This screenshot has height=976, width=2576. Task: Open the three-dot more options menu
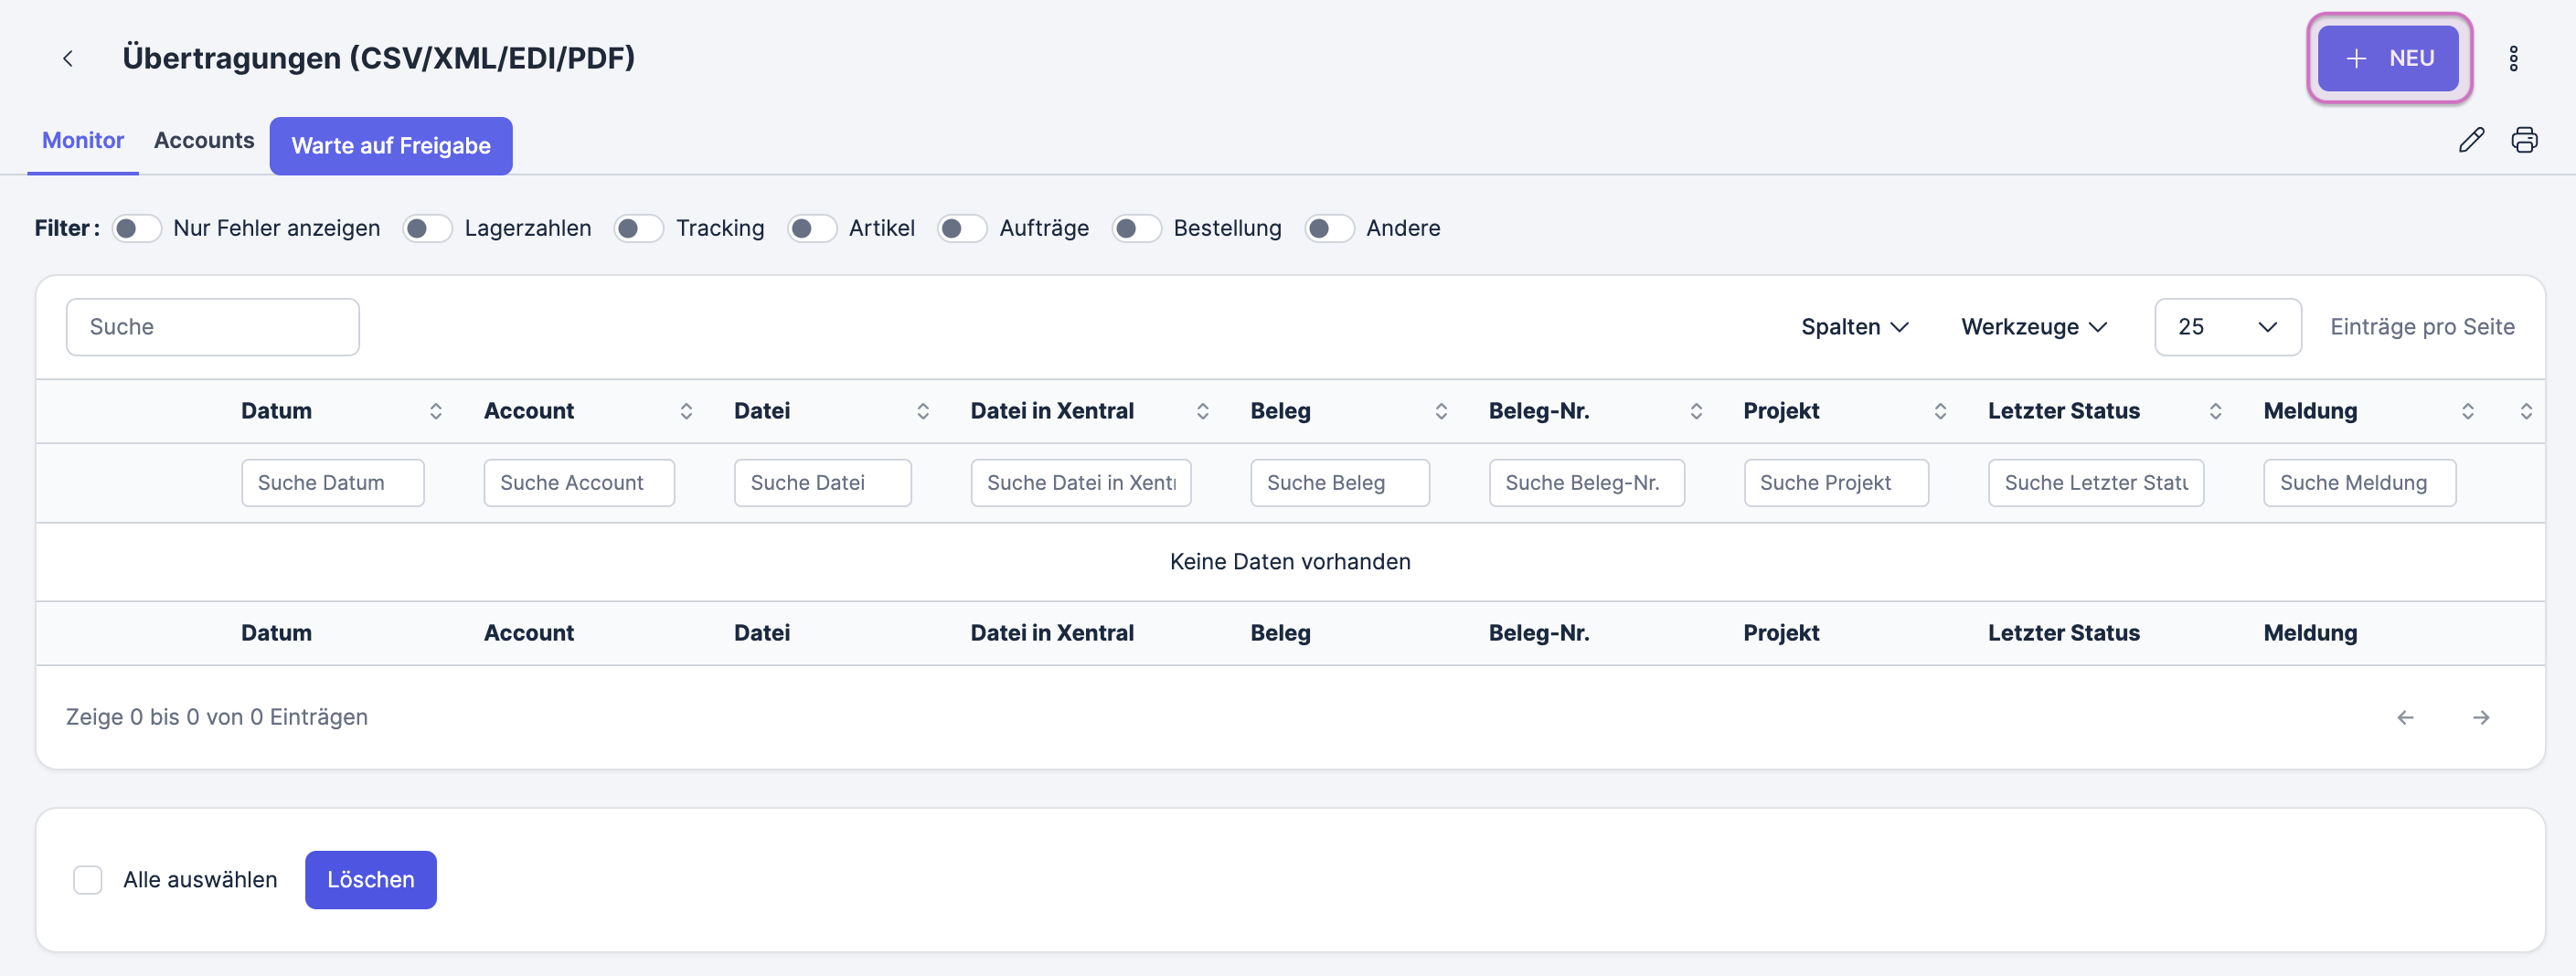[x=2512, y=58]
